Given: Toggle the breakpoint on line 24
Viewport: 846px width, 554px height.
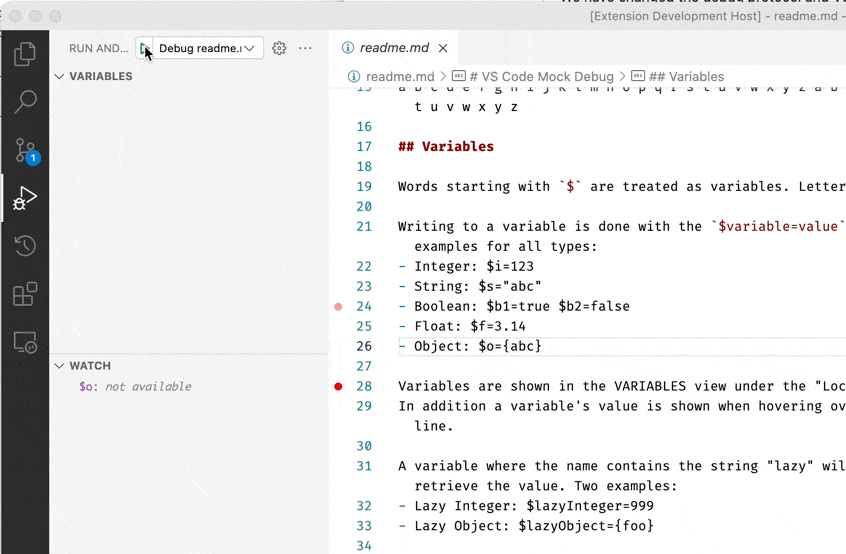Looking at the screenshot, I should click(338, 306).
